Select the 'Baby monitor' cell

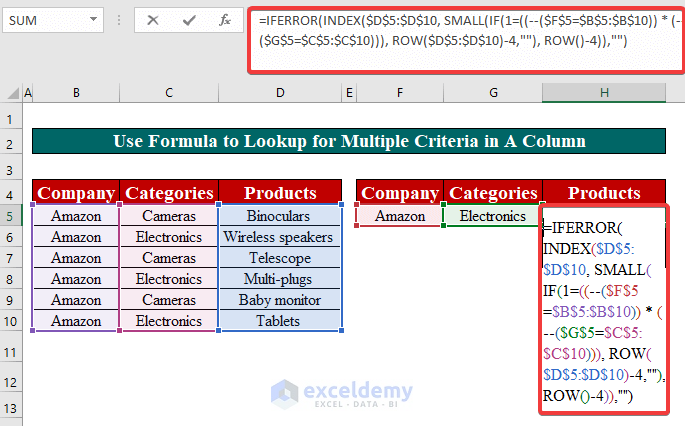(x=280, y=300)
